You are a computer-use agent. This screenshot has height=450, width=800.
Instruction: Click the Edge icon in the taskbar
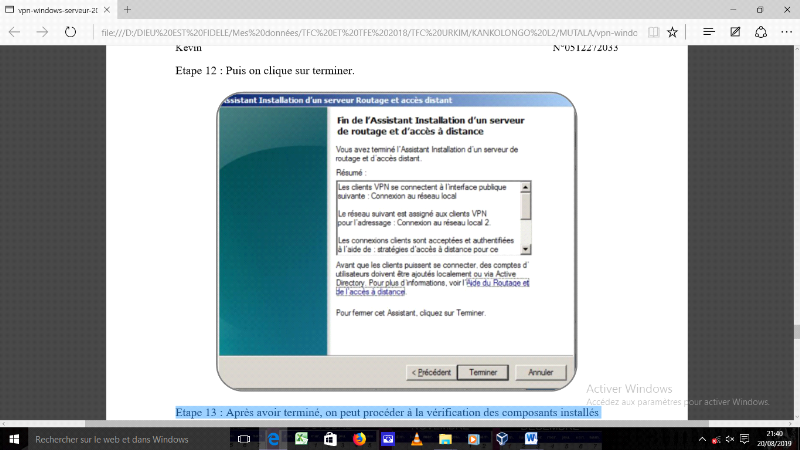tap(273, 439)
